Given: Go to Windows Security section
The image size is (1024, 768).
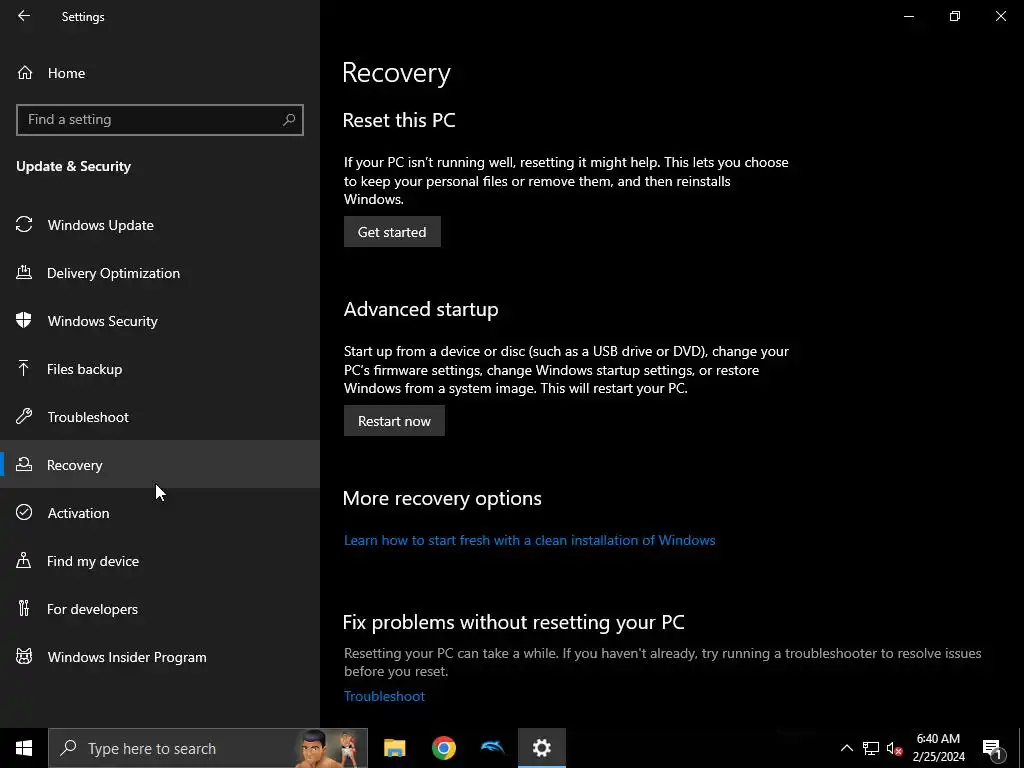Looking at the screenshot, I should (x=160, y=321).
